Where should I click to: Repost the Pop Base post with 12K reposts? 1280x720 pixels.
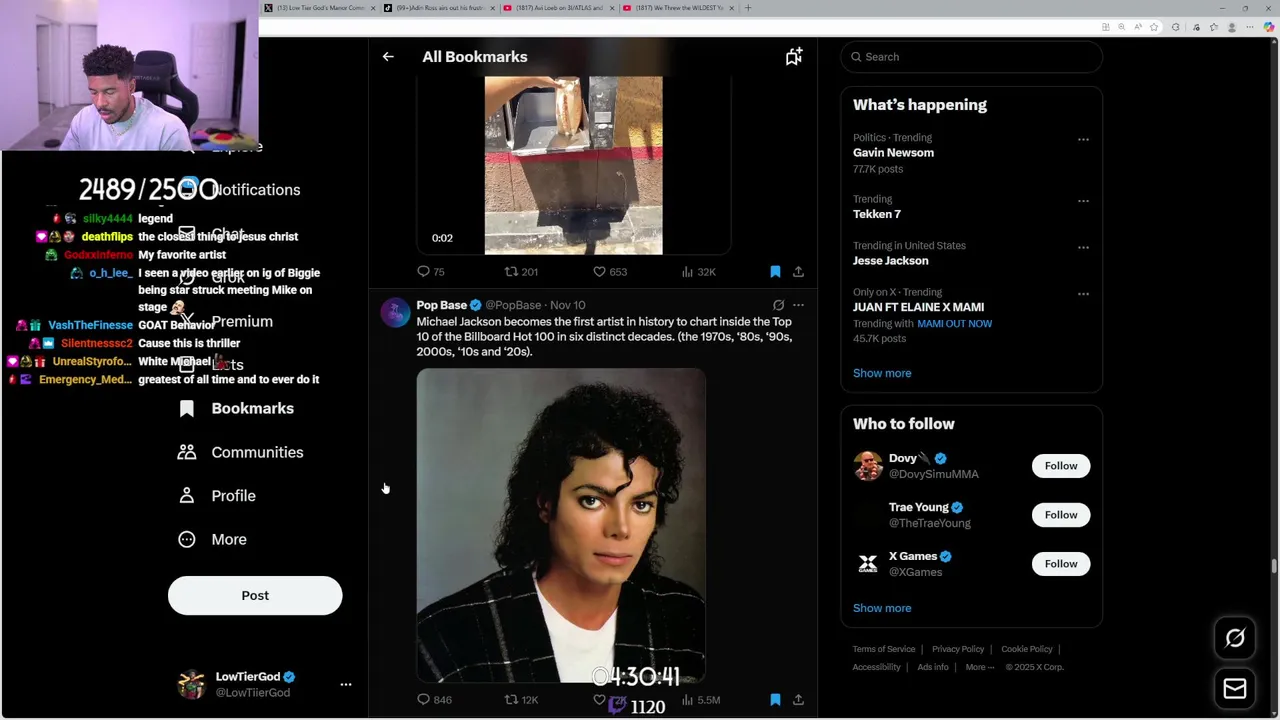click(521, 700)
